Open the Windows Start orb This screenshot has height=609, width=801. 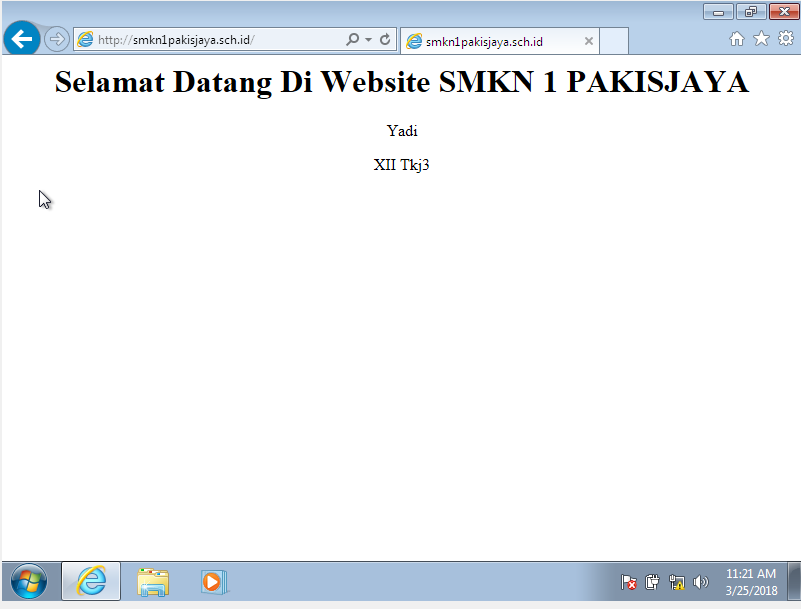click(x=29, y=581)
